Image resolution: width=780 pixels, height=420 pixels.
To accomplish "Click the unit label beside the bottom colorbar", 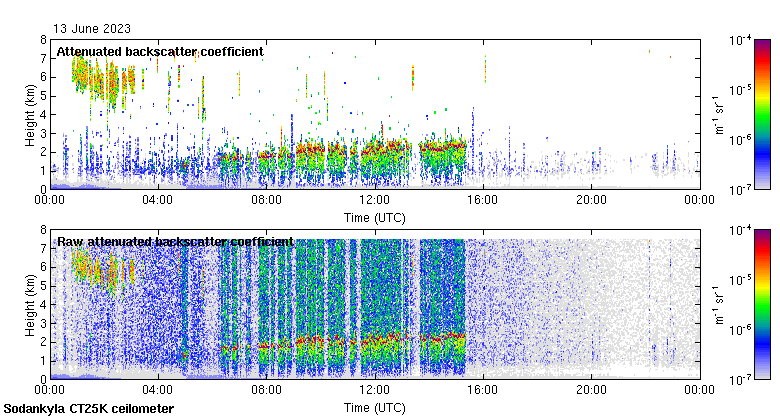I will pyautogui.click(x=720, y=305).
